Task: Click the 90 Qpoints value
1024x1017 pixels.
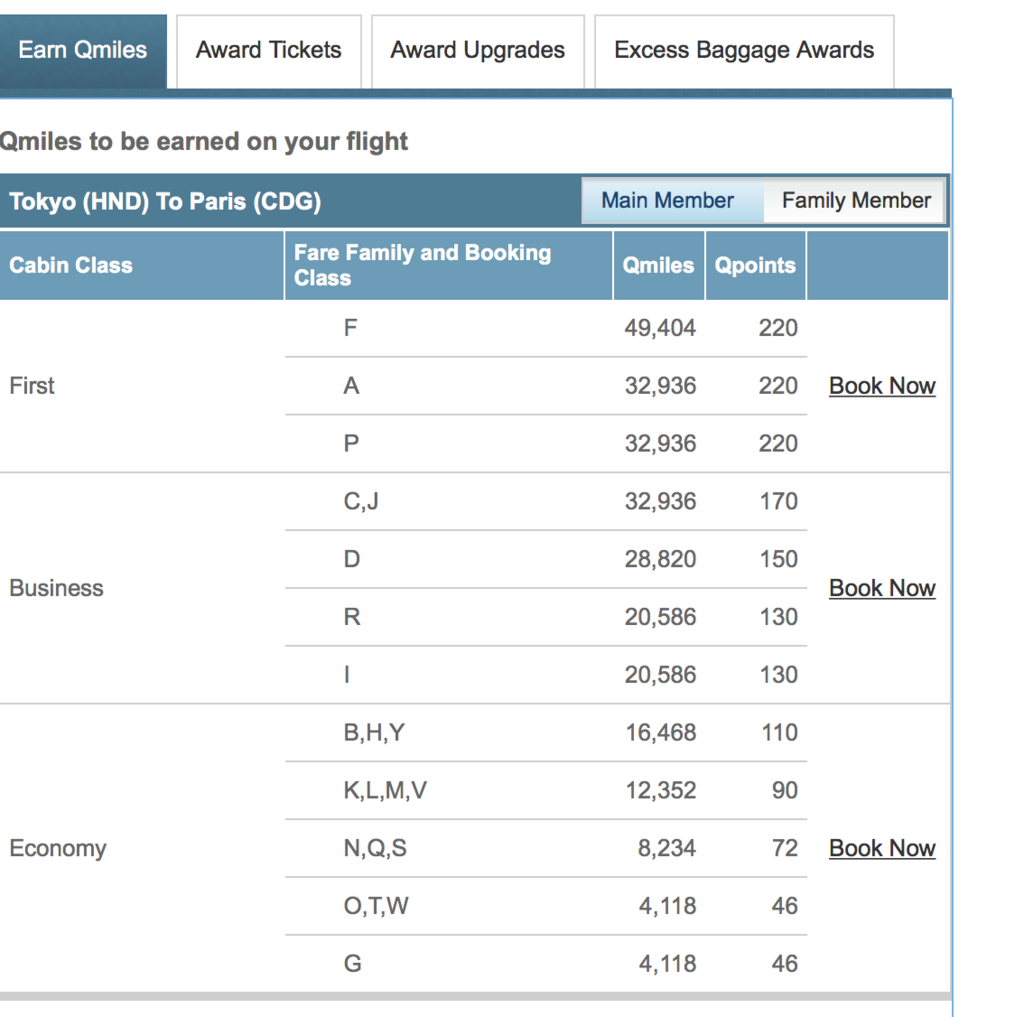Action: [x=784, y=790]
